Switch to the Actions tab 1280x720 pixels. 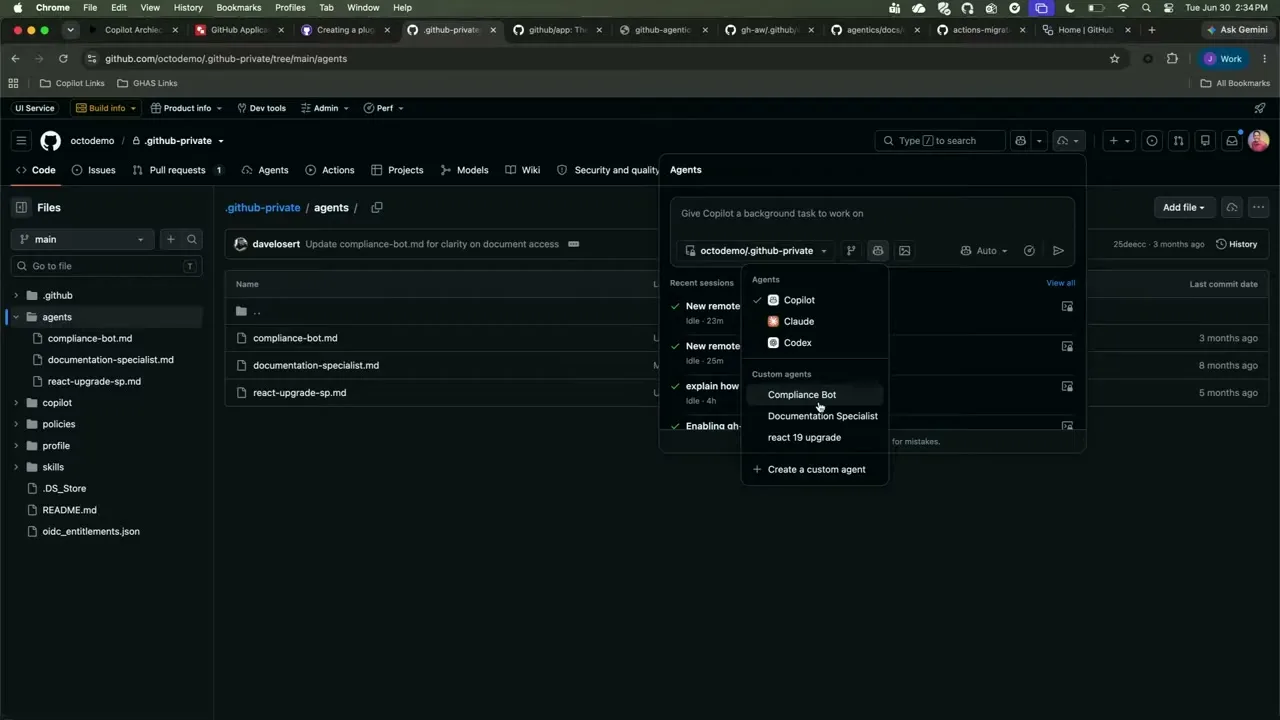click(x=330, y=170)
